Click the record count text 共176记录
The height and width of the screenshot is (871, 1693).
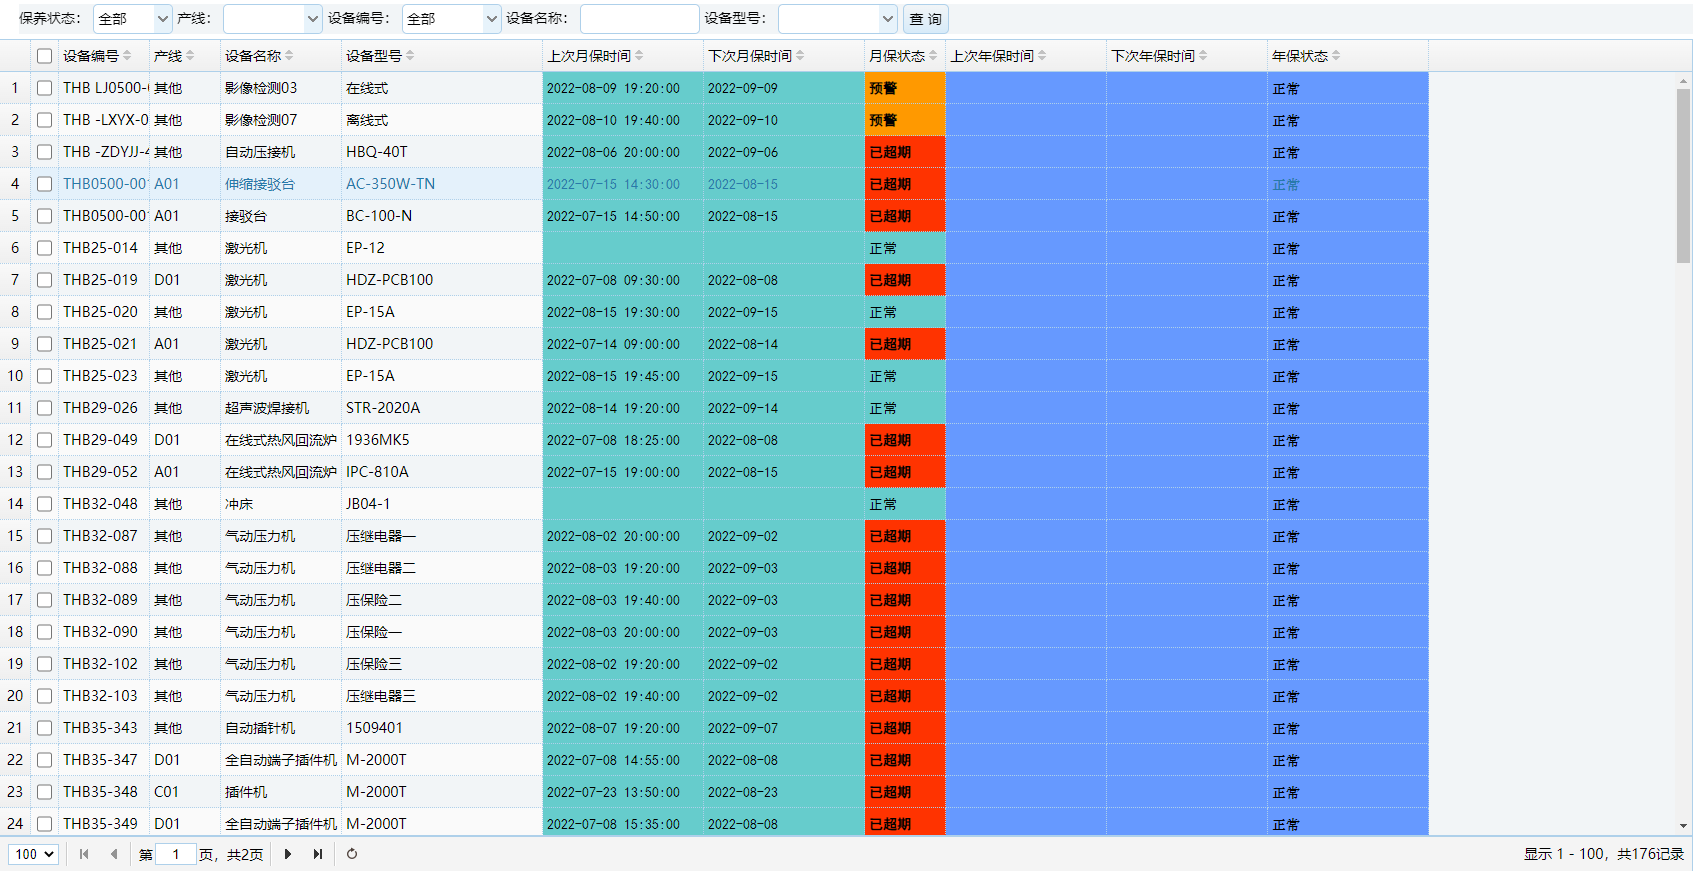(1651, 854)
